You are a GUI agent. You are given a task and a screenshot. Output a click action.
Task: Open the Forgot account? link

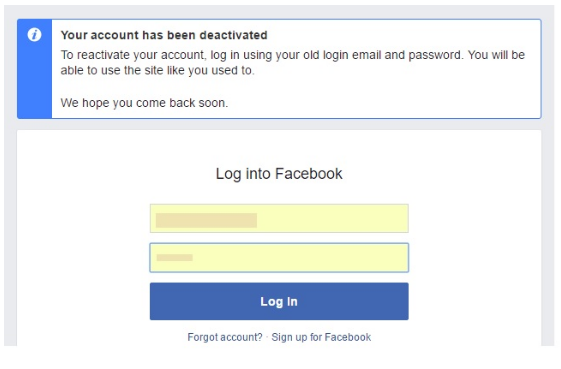tap(225, 337)
